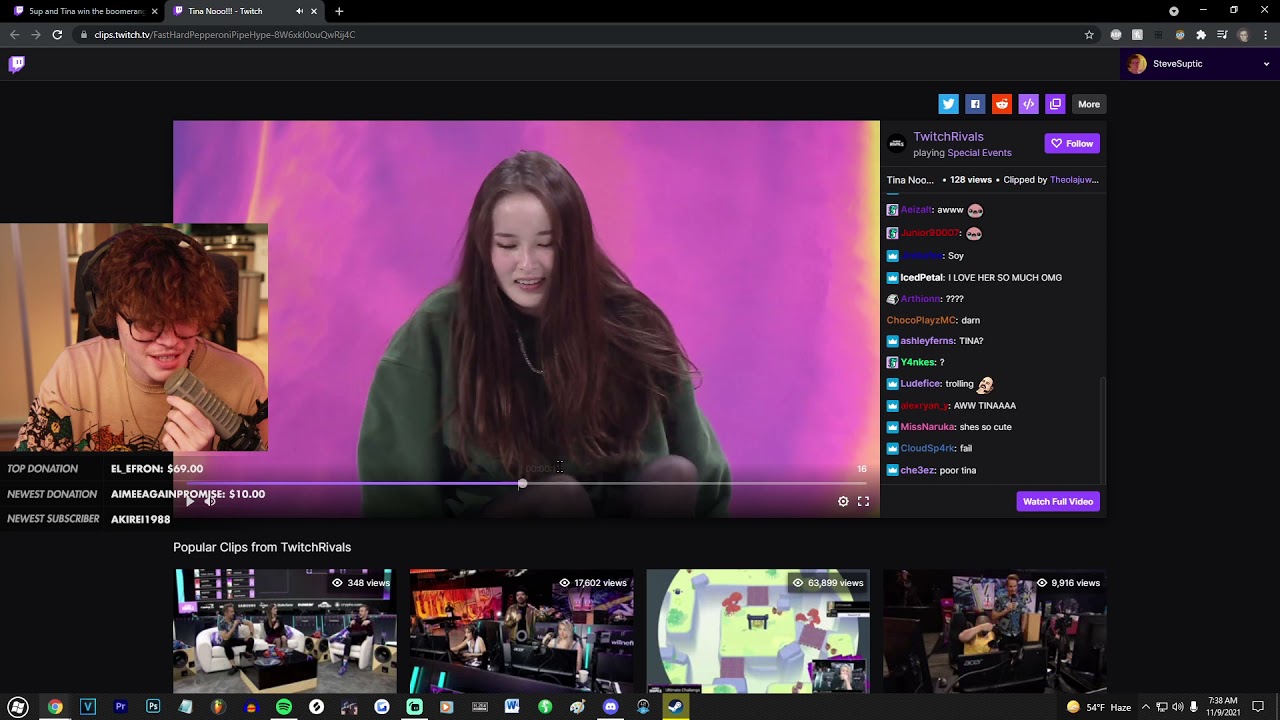Watch Full Video button
Viewport: 1280px width, 720px height.
[1058, 501]
